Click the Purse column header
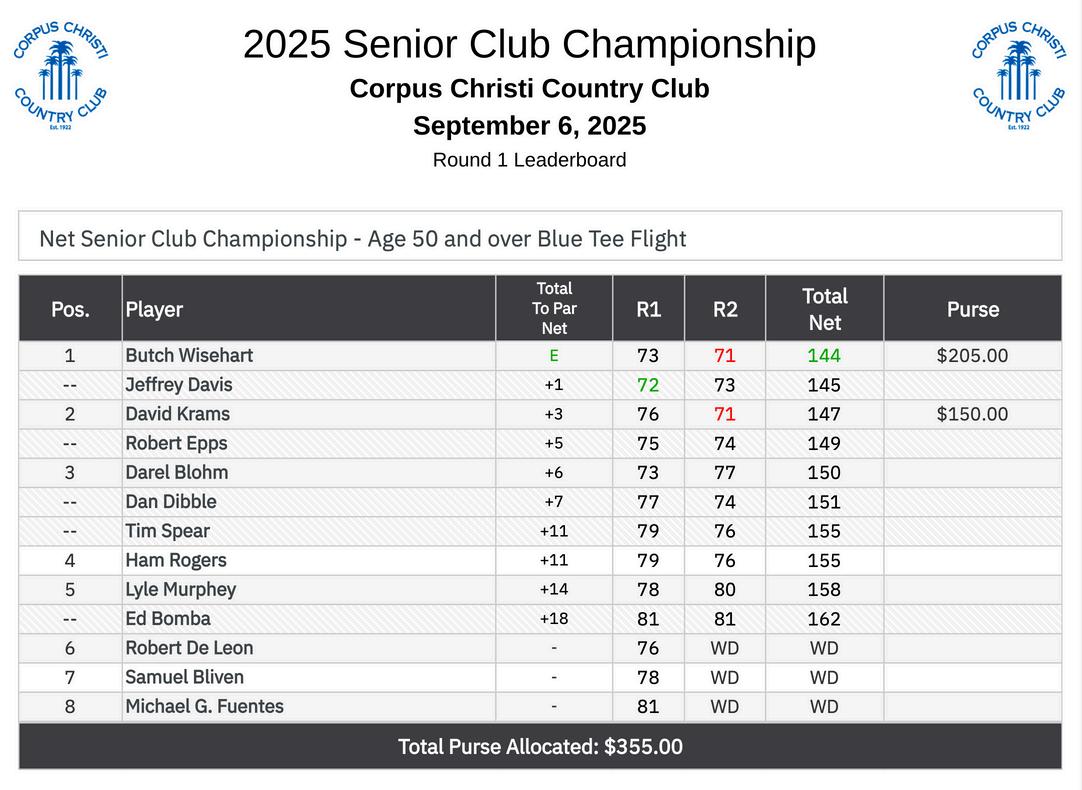 coord(973,309)
